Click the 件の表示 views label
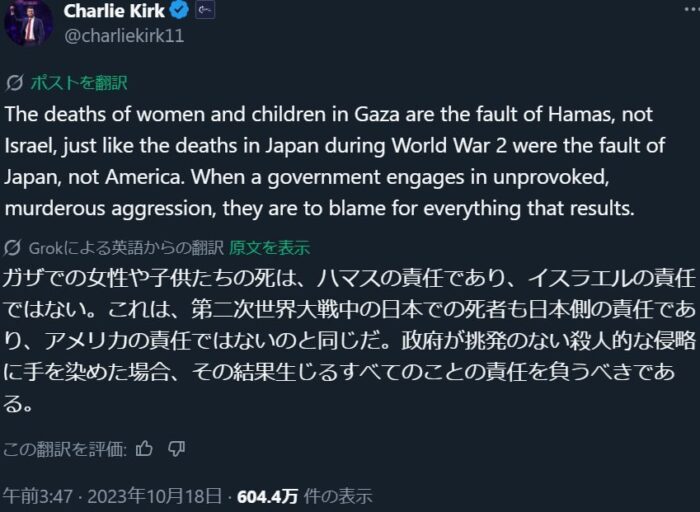This screenshot has height=512, width=700. [x=339, y=495]
